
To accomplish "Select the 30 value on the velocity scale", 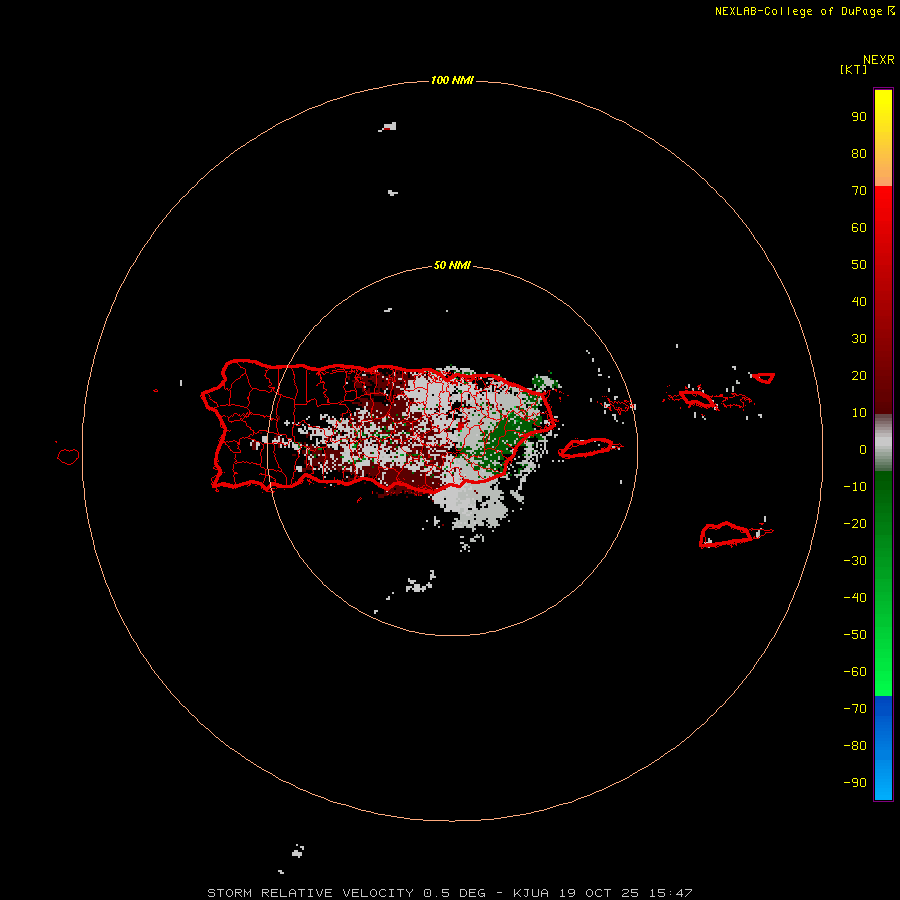I will click(x=859, y=339).
